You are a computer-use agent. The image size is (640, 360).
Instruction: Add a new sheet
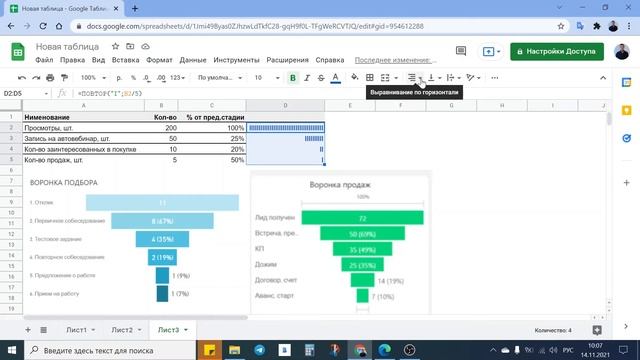click(x=28, y=330)
